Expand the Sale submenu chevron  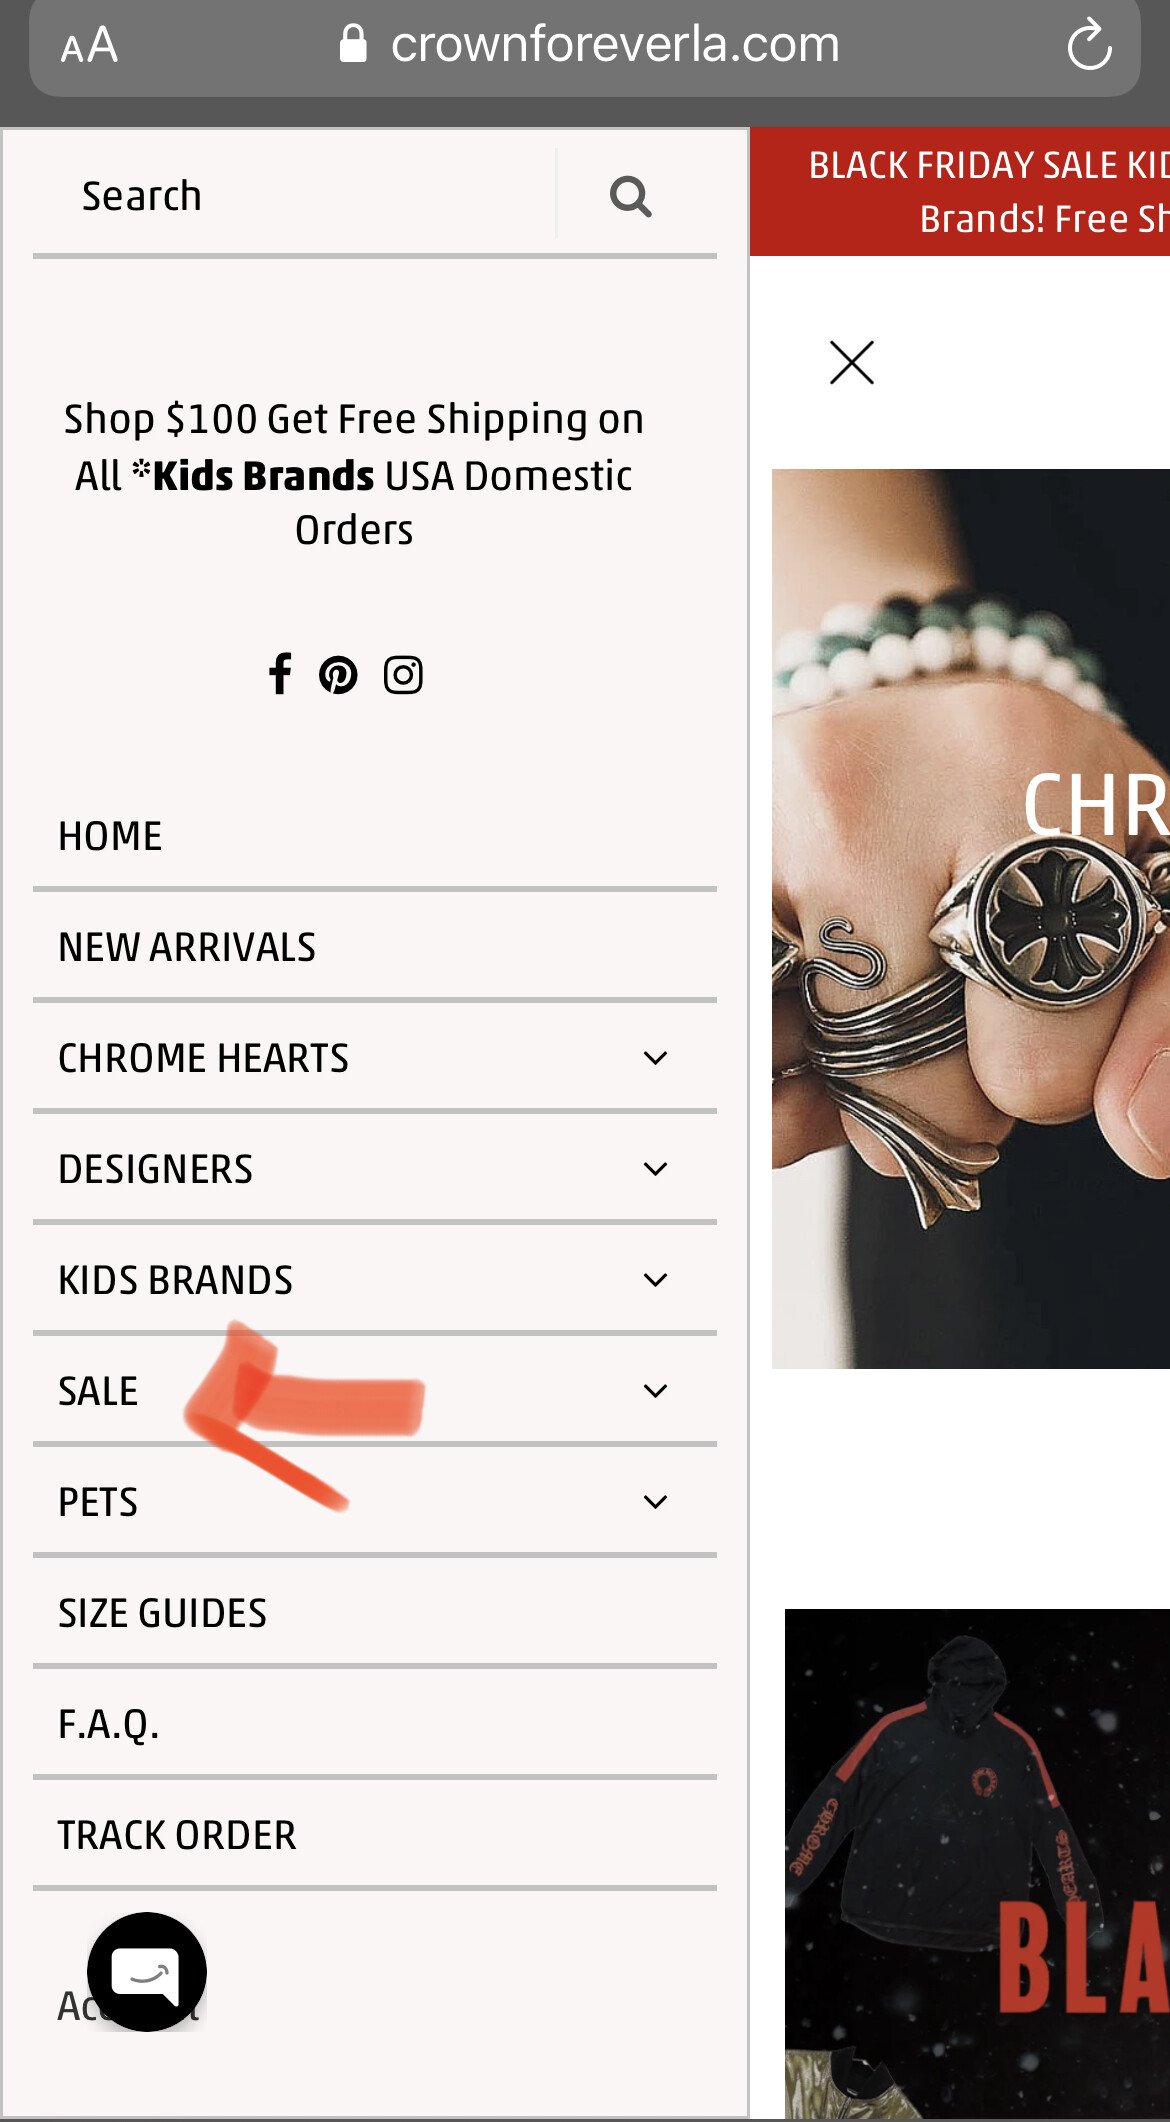pos(655,1391)
